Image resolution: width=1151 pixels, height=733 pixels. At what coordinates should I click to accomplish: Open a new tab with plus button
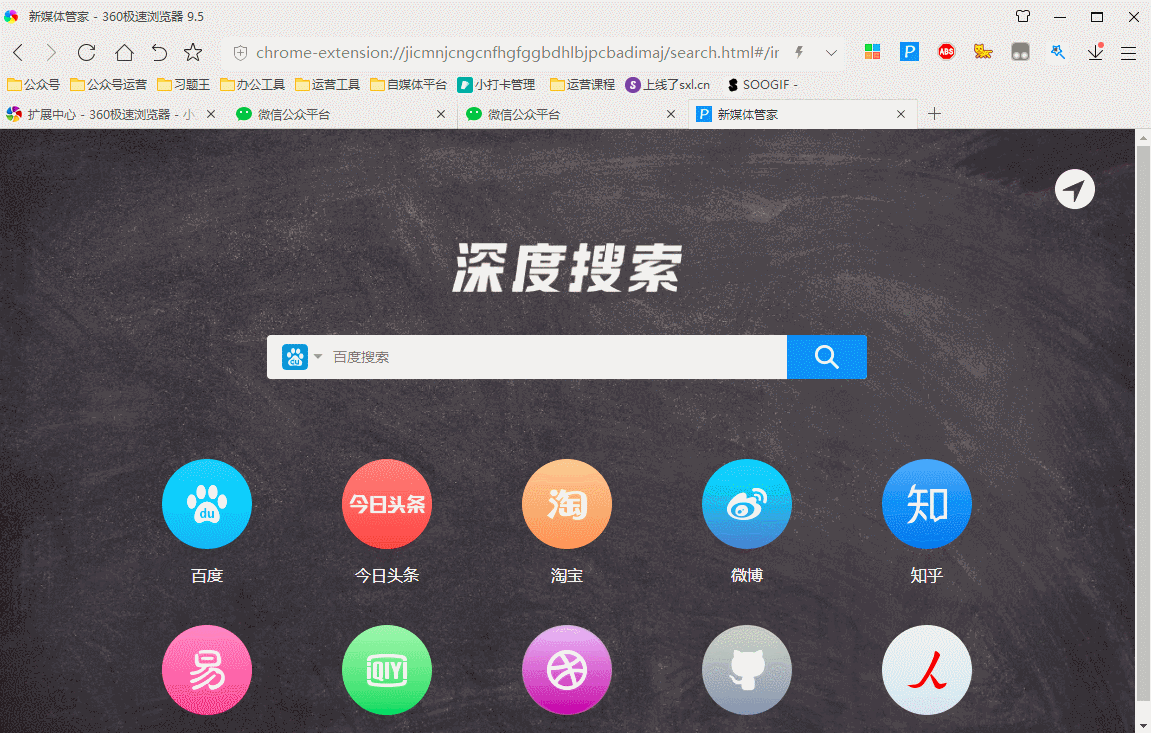(934, 114)
